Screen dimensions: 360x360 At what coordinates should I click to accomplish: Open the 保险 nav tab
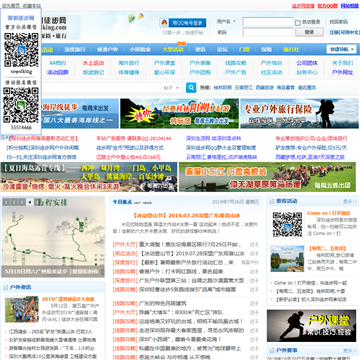pos(266,50)
